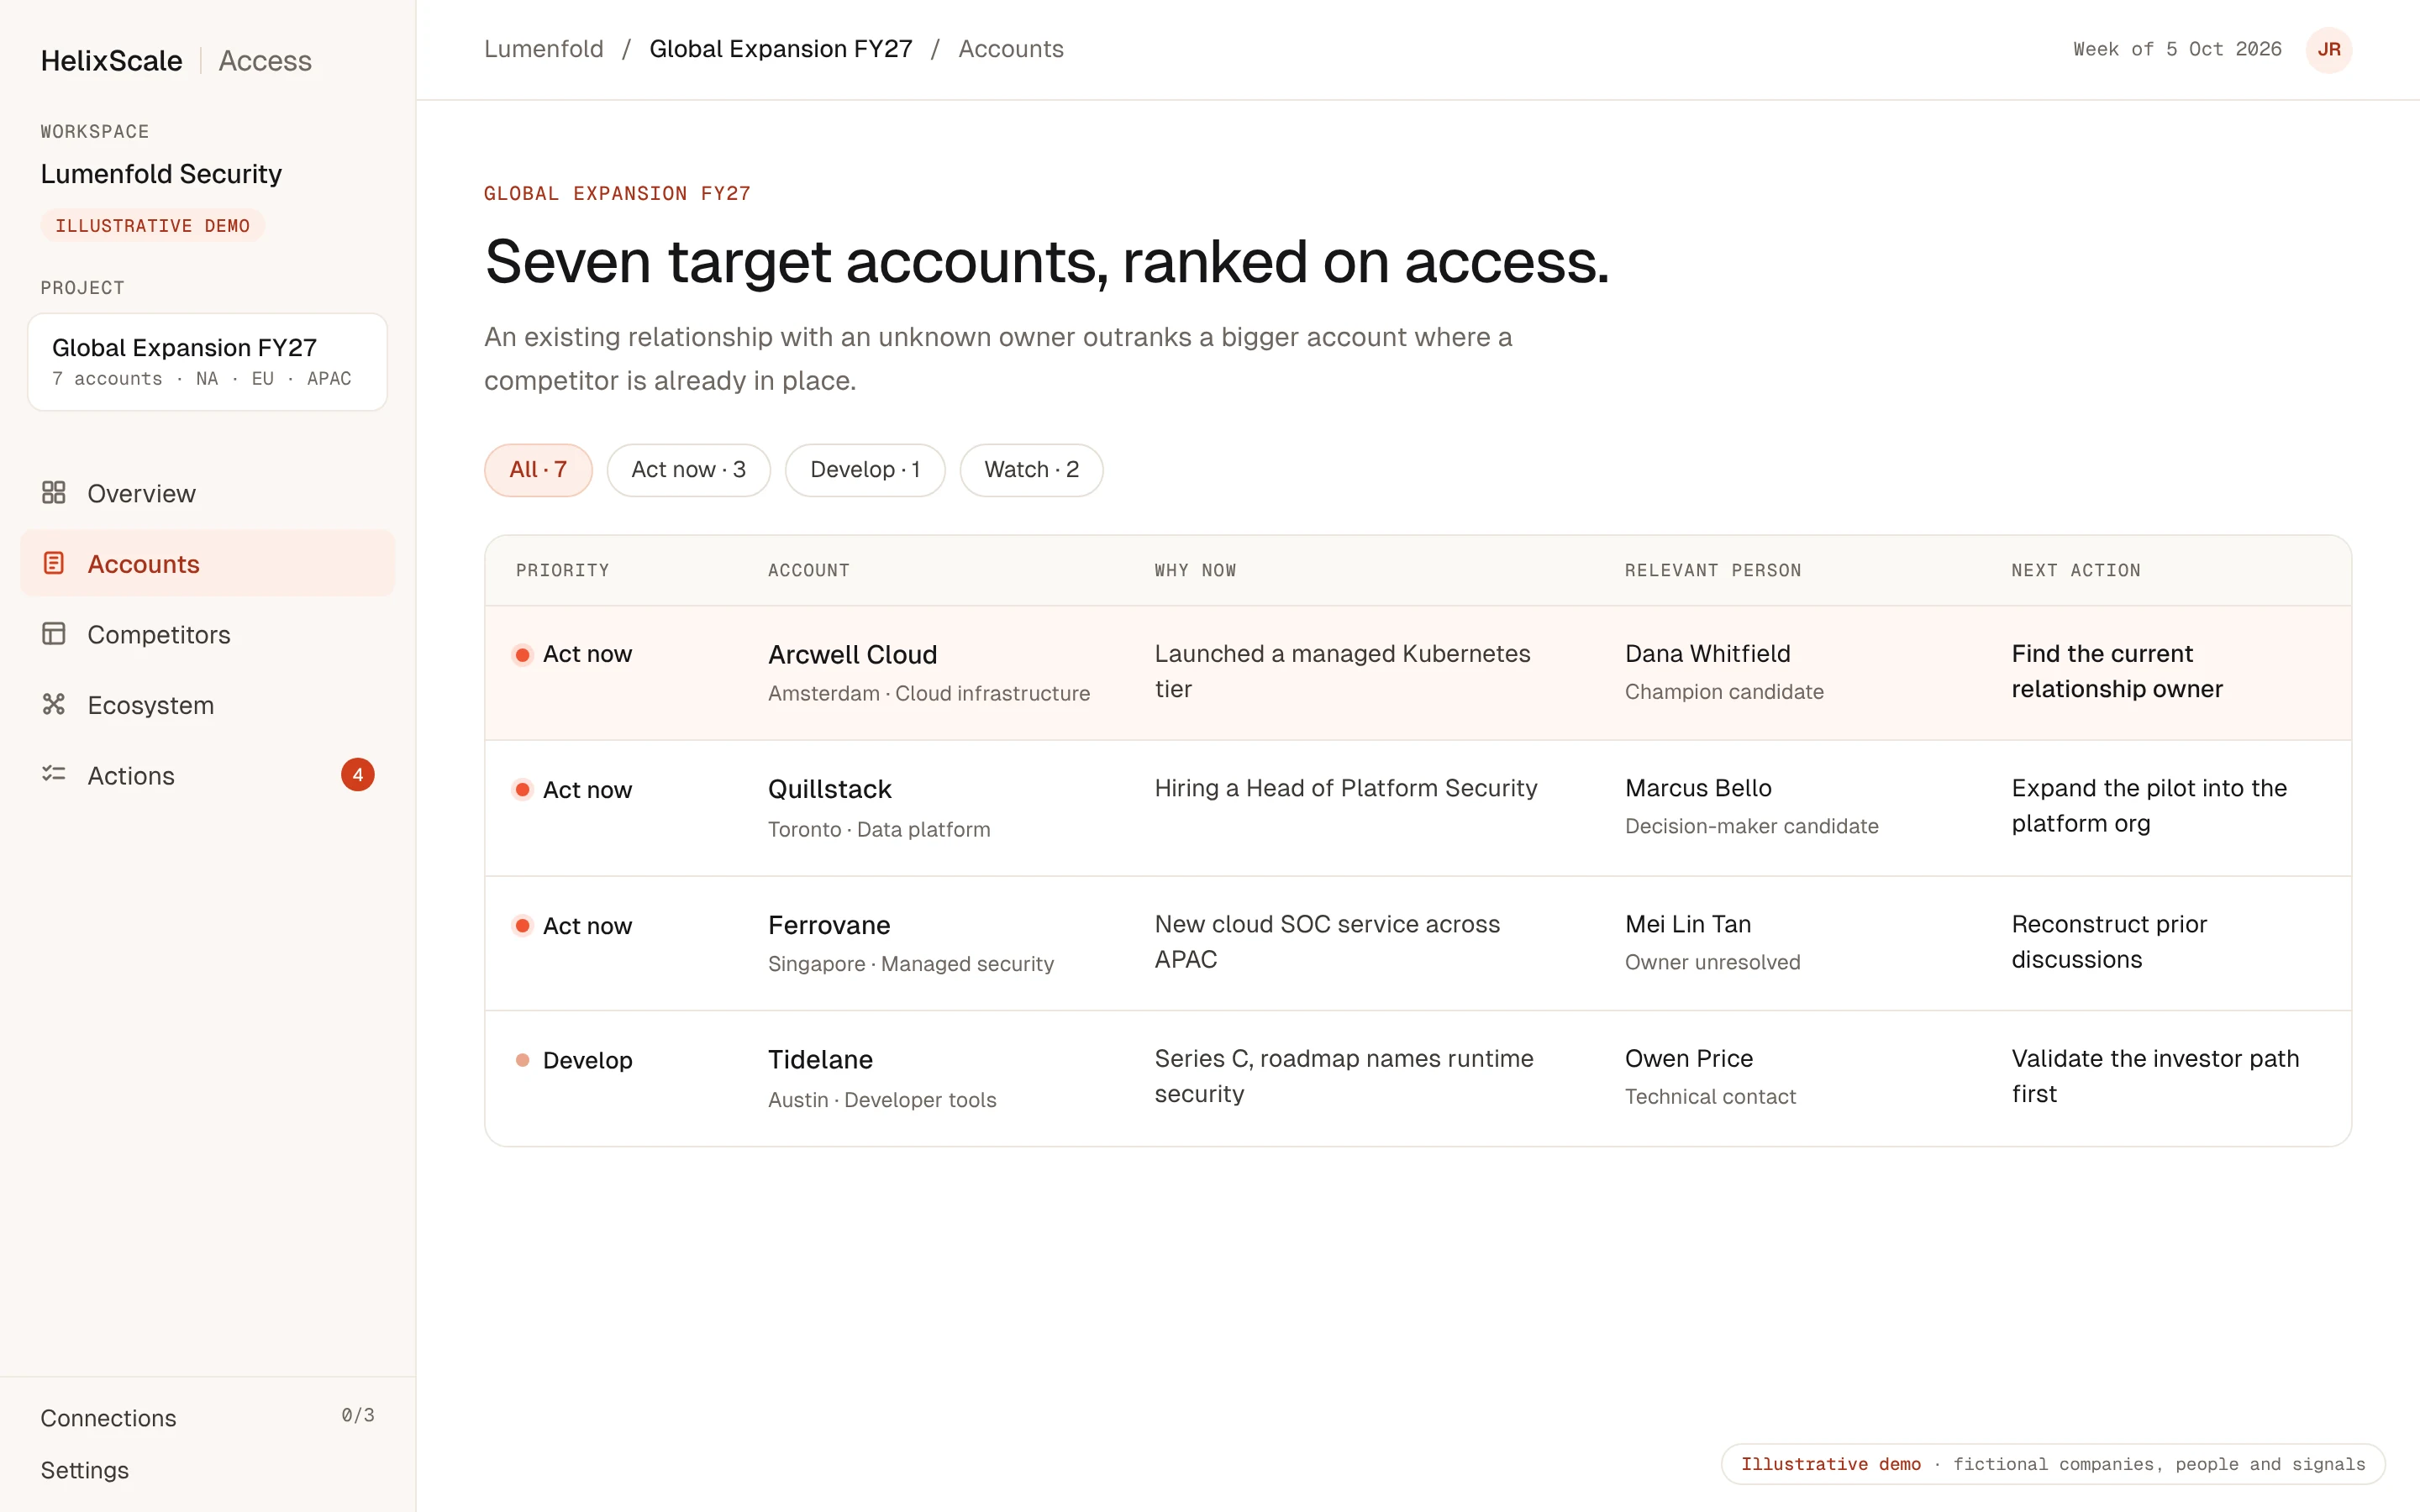Open the Ferrovane account
The height and width of the screenshot is (1512, 2420).
click(x=829, y=925)
